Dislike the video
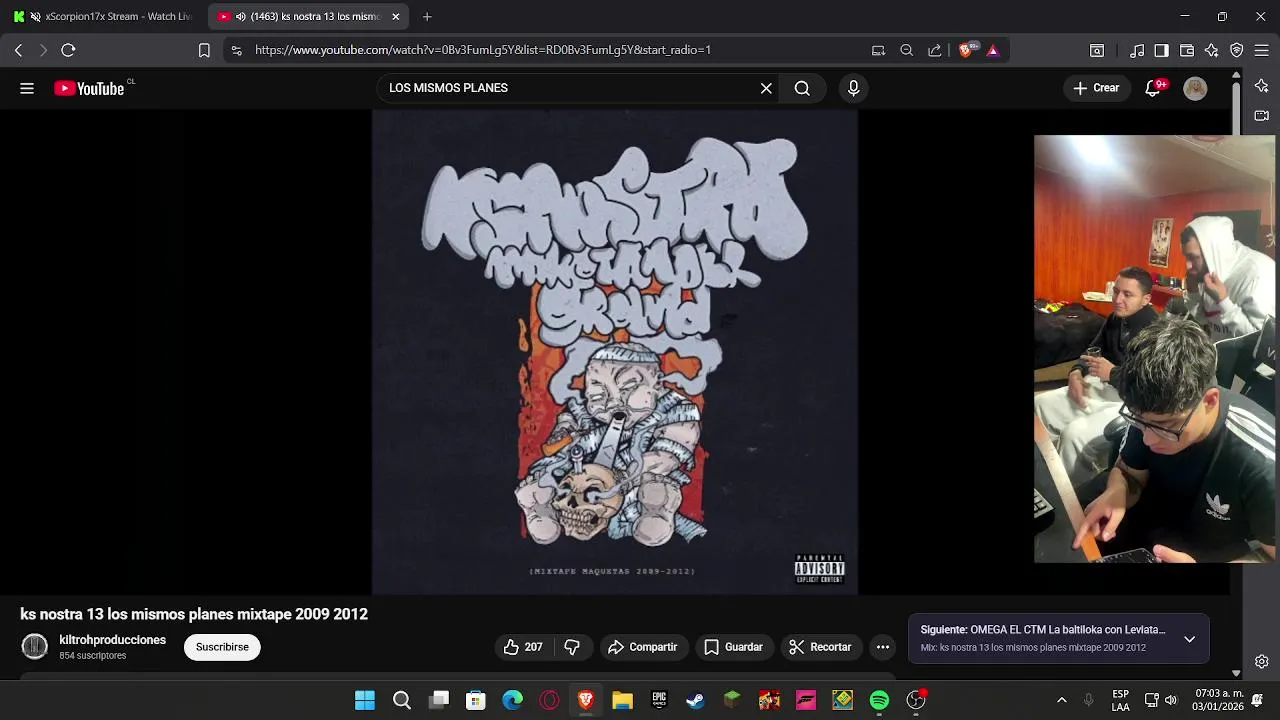Image resolution: width=1280 pixels, height=720 pixels. (x=572, y=647)
